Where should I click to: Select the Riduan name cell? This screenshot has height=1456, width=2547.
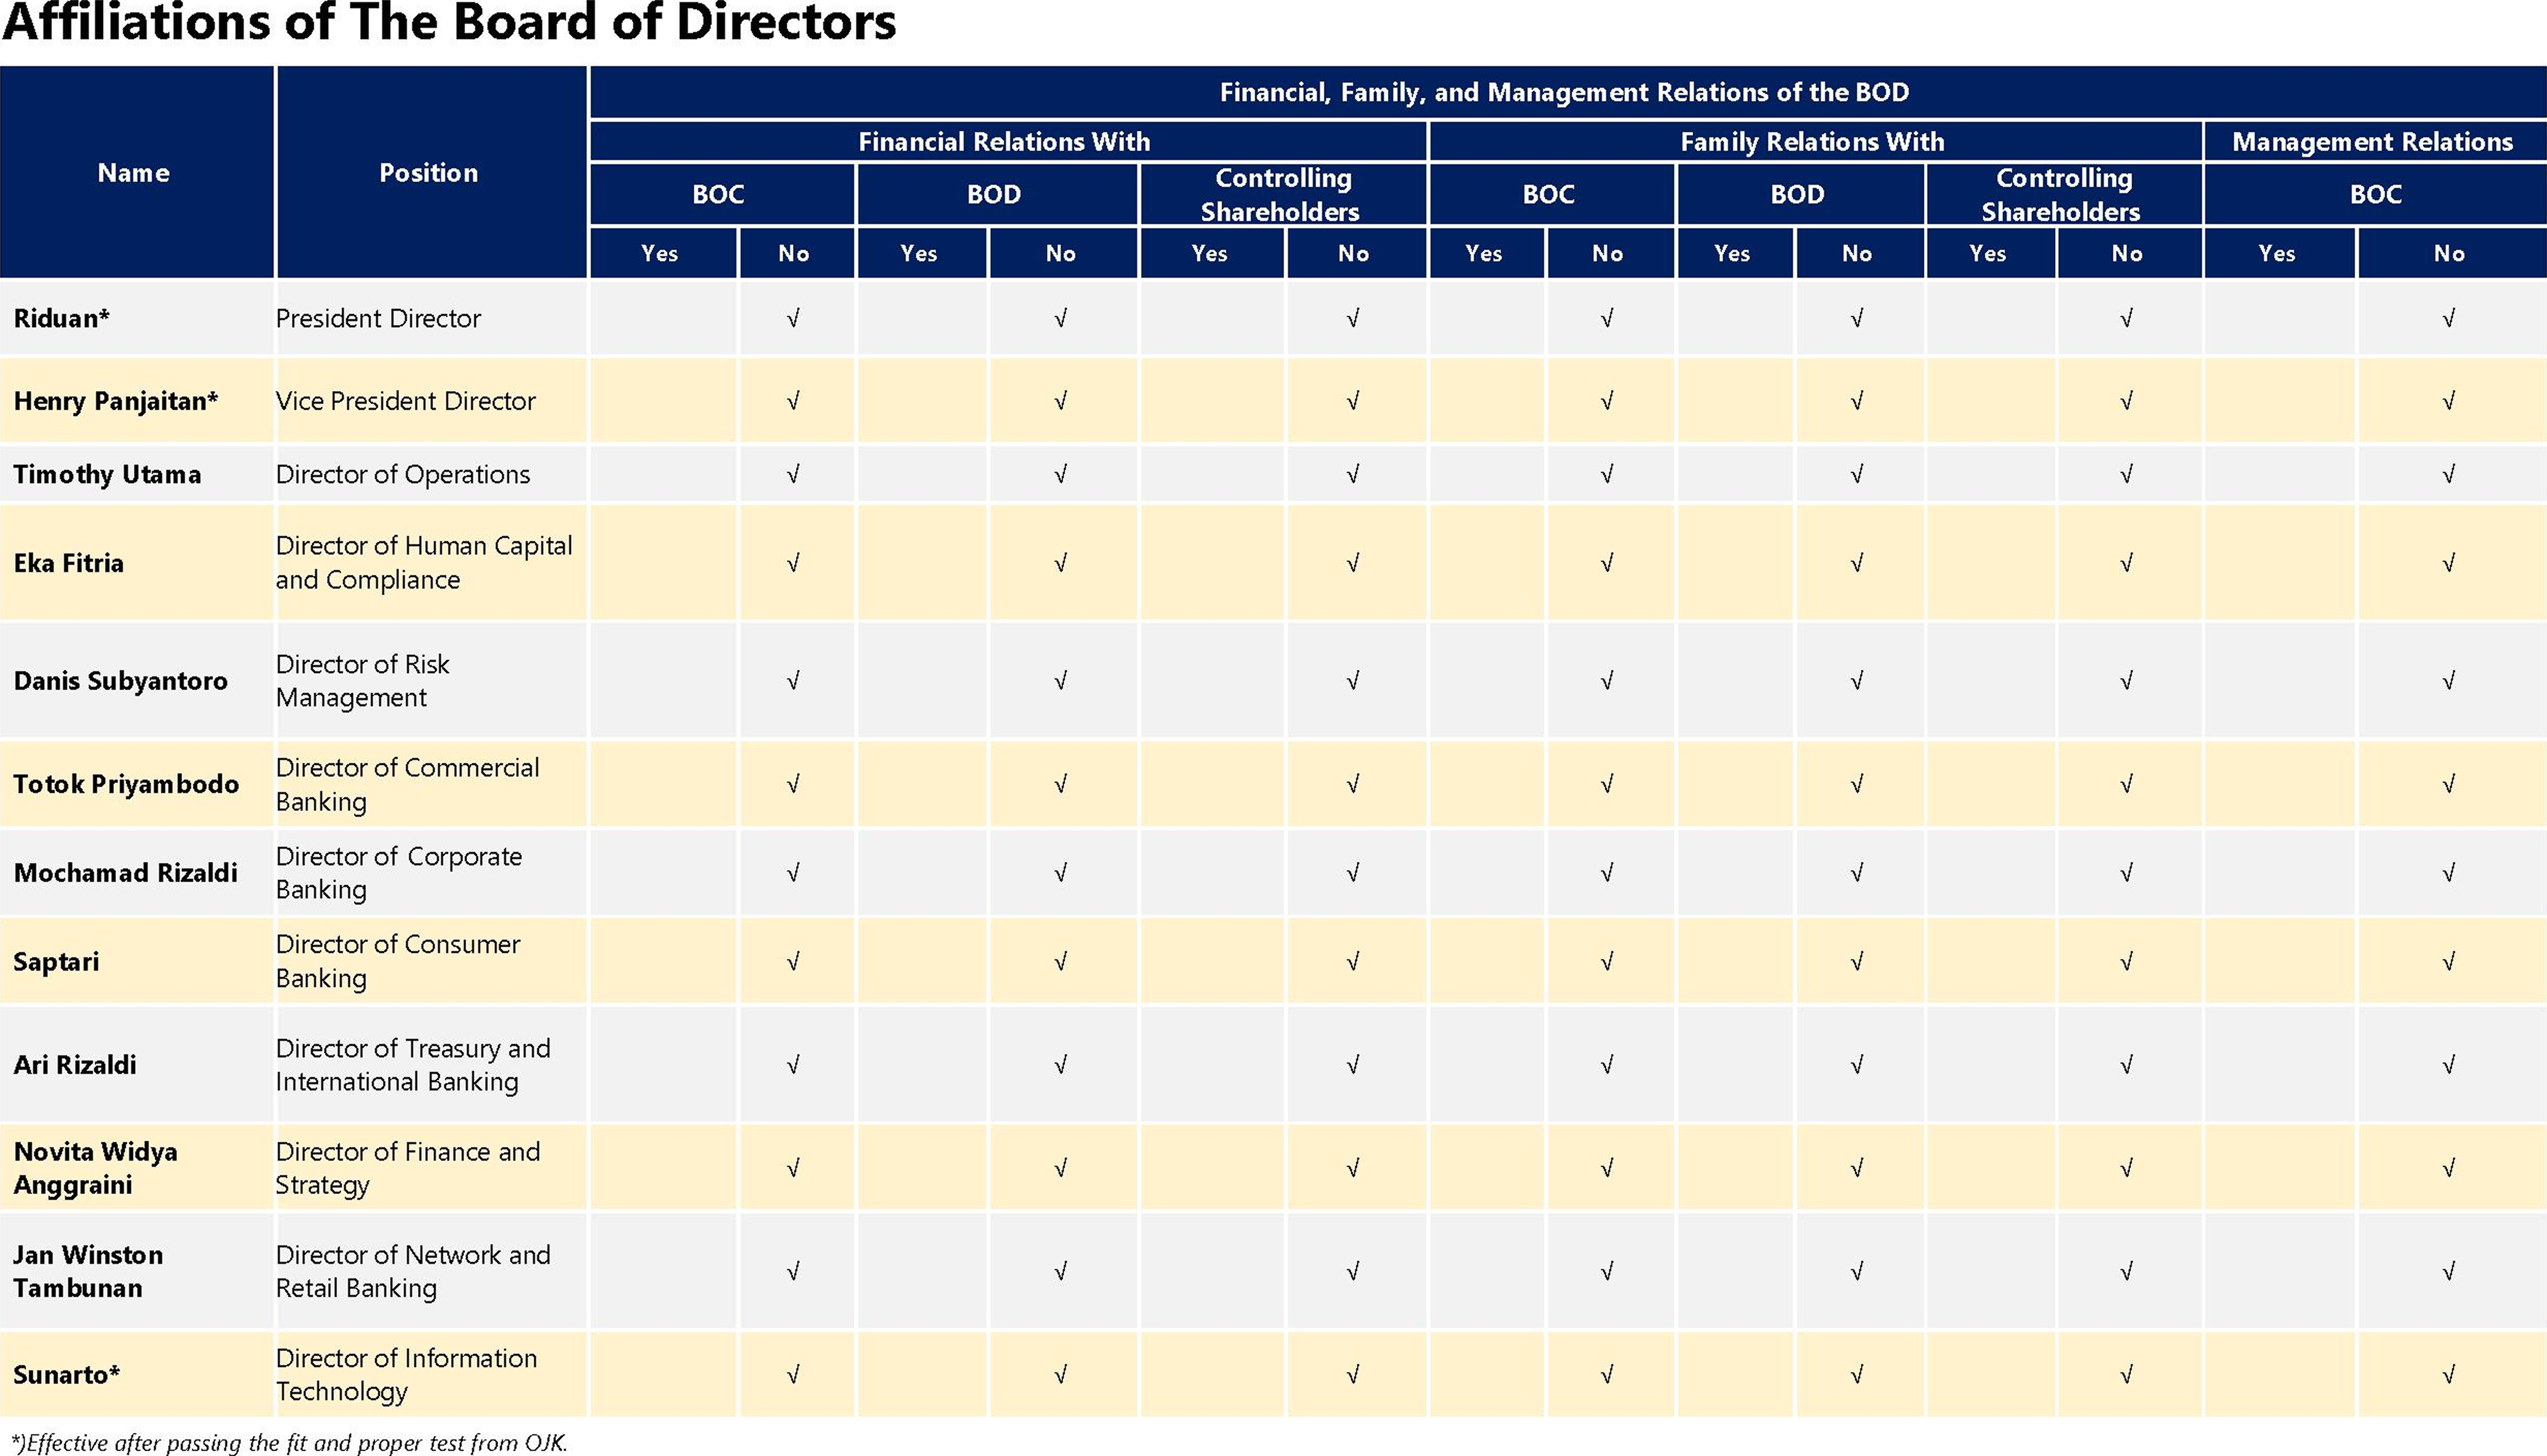(x=62, y=319)
